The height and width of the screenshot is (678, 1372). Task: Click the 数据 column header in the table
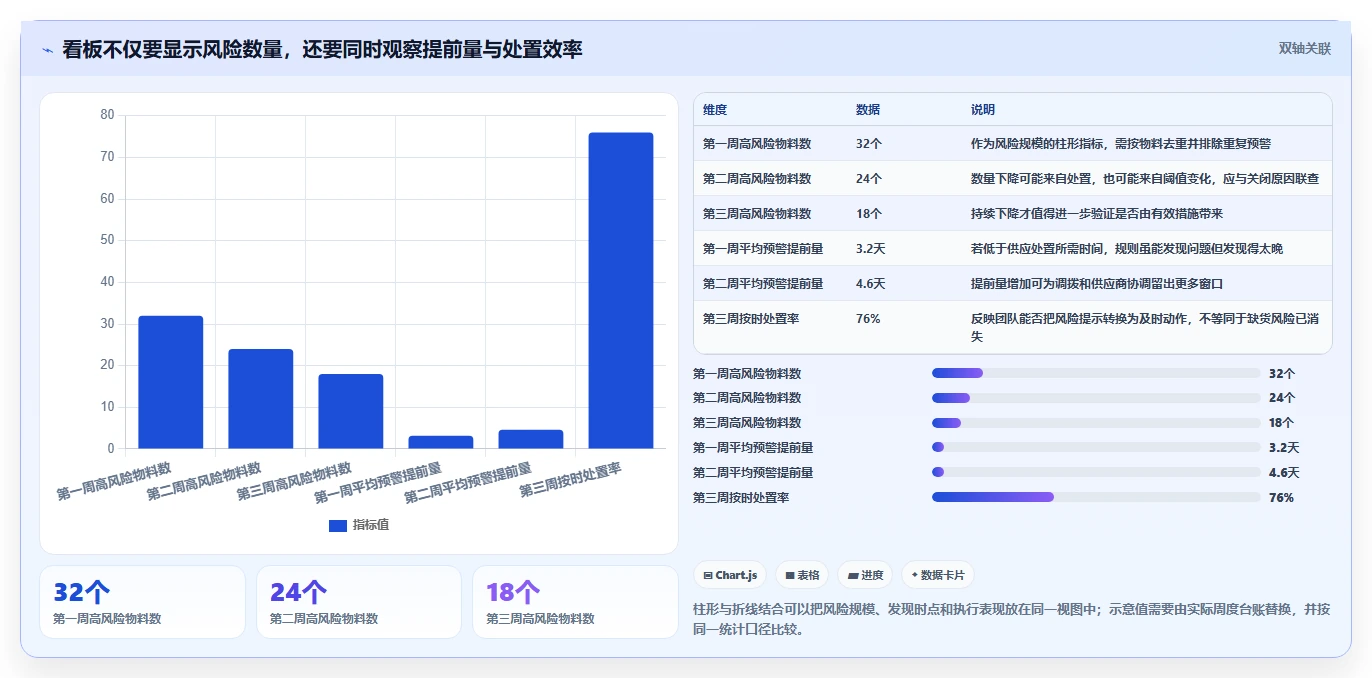pyautogui.click(x=868, y=110)
